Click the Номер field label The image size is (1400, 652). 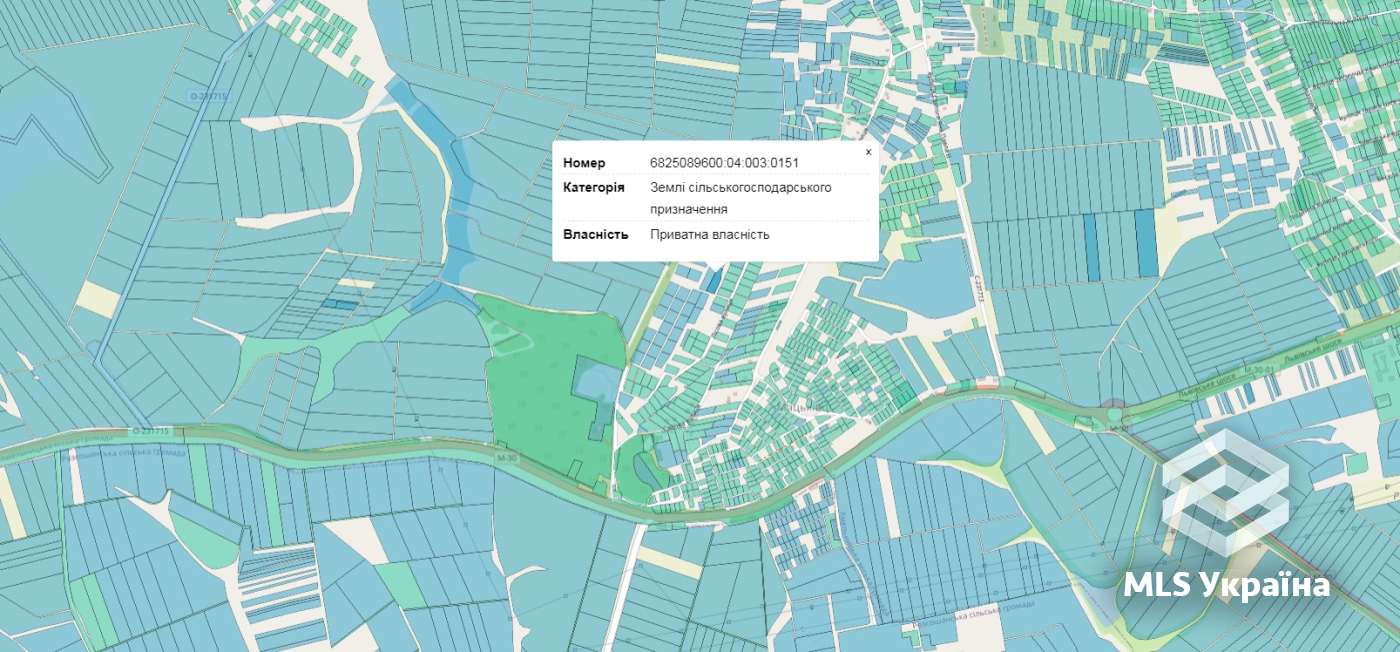(584, 163)
